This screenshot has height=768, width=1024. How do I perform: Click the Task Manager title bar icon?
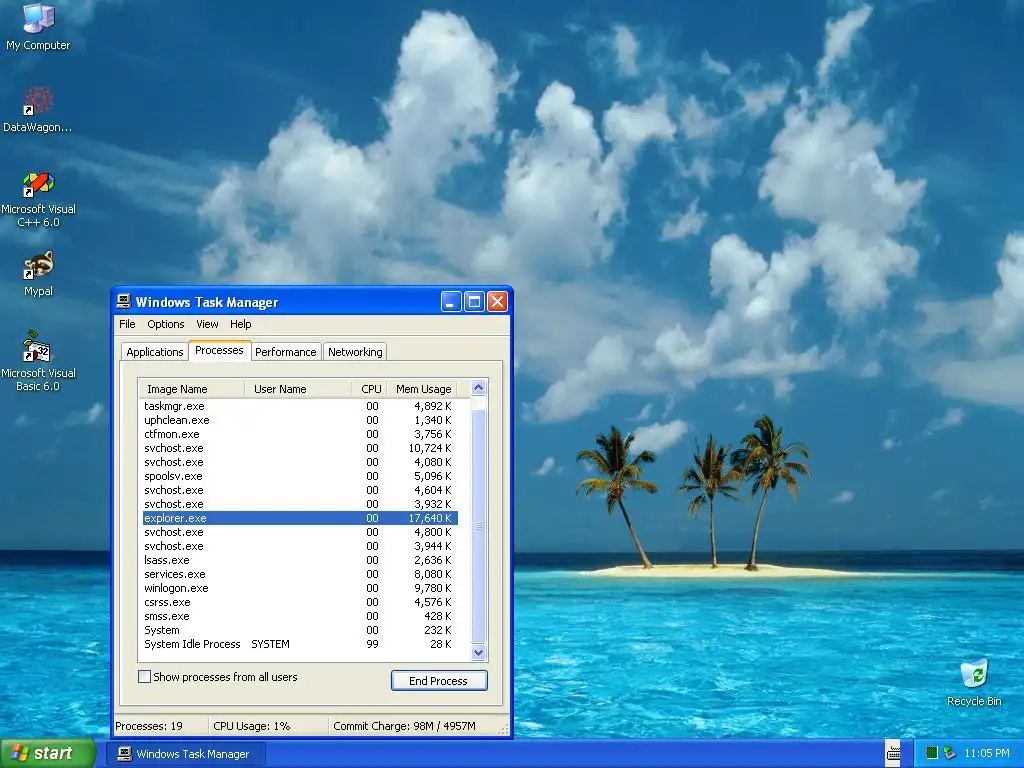tap(123, 301)
